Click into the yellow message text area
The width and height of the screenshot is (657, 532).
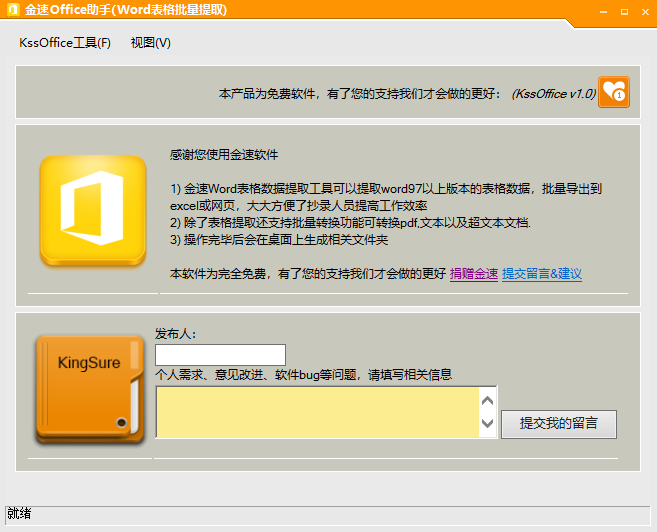click(318, 412)
